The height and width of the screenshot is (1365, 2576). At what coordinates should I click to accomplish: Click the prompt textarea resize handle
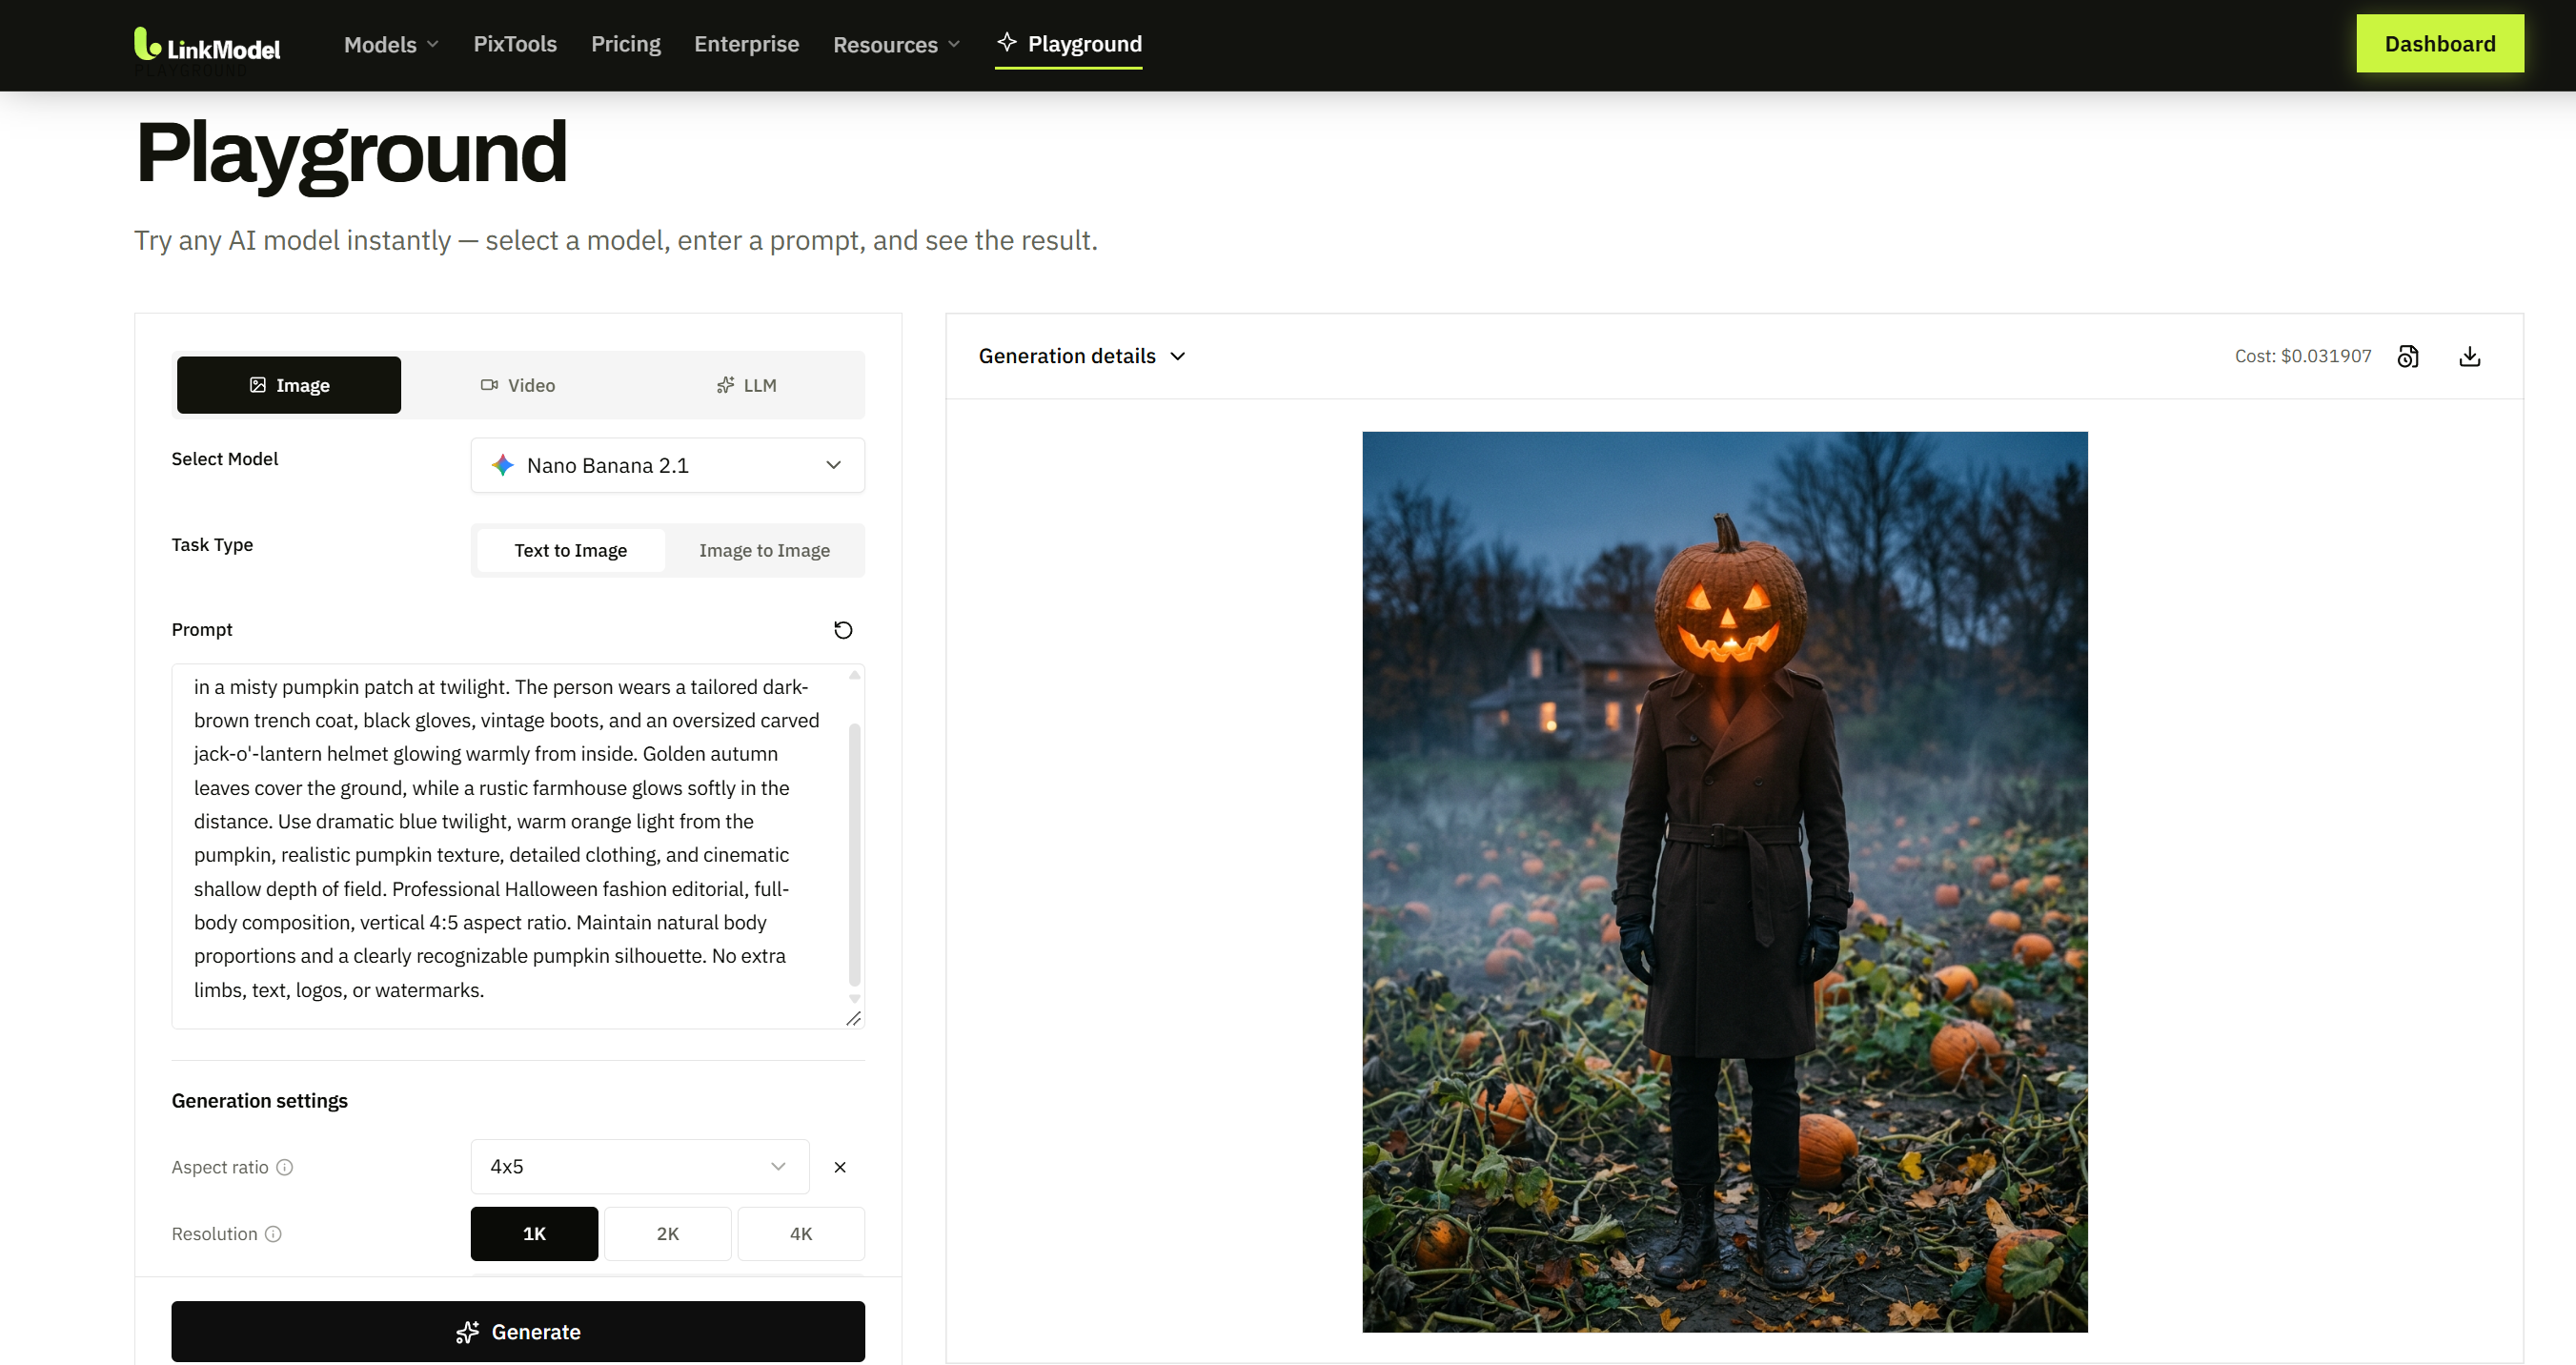(853, 1018)
